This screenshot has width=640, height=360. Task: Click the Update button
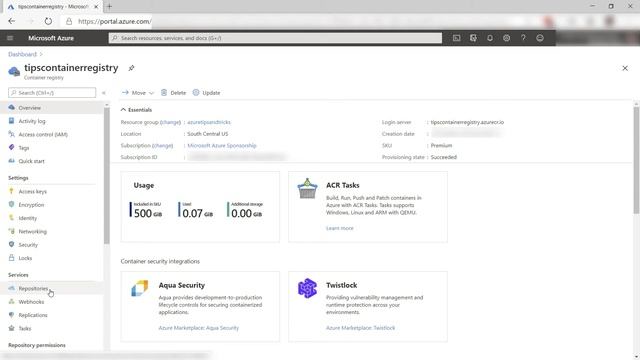(x=206, y=93)
